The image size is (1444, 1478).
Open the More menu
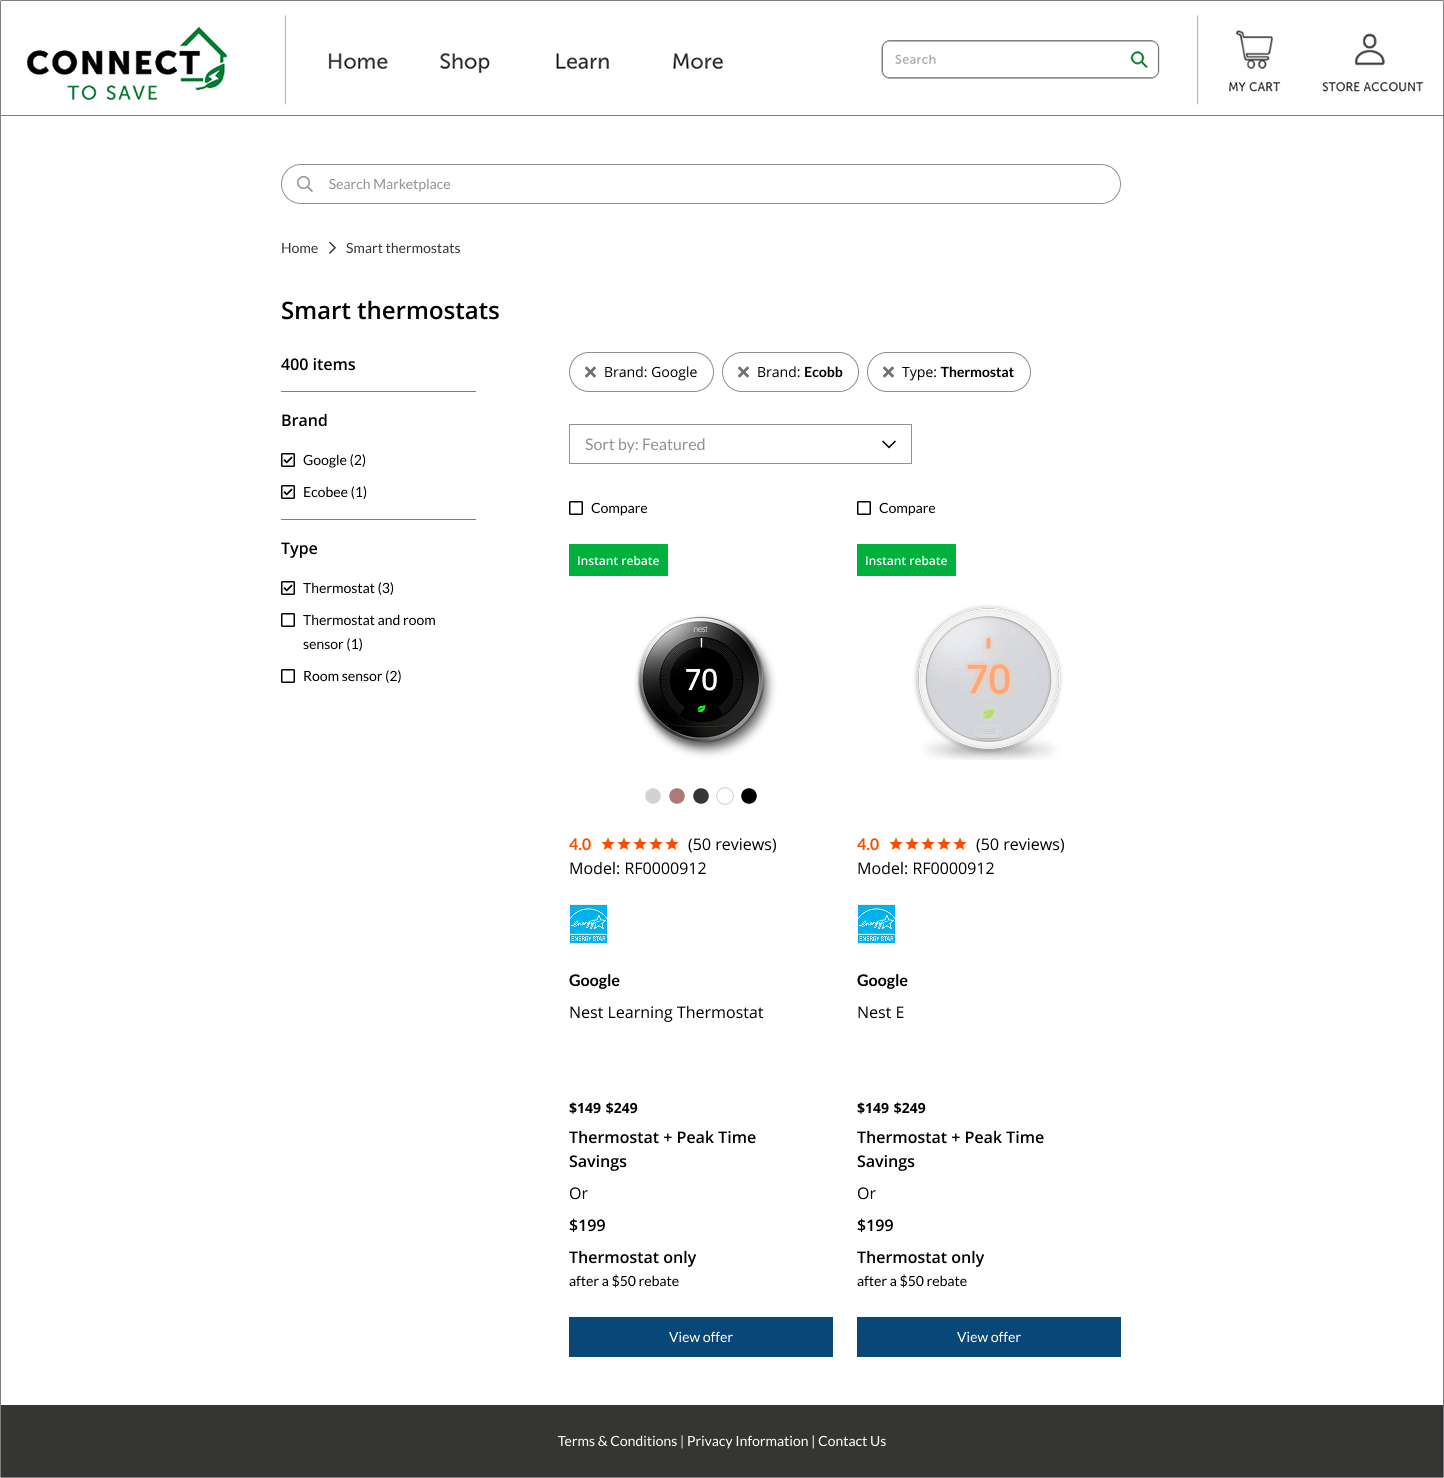pos(697,61)
